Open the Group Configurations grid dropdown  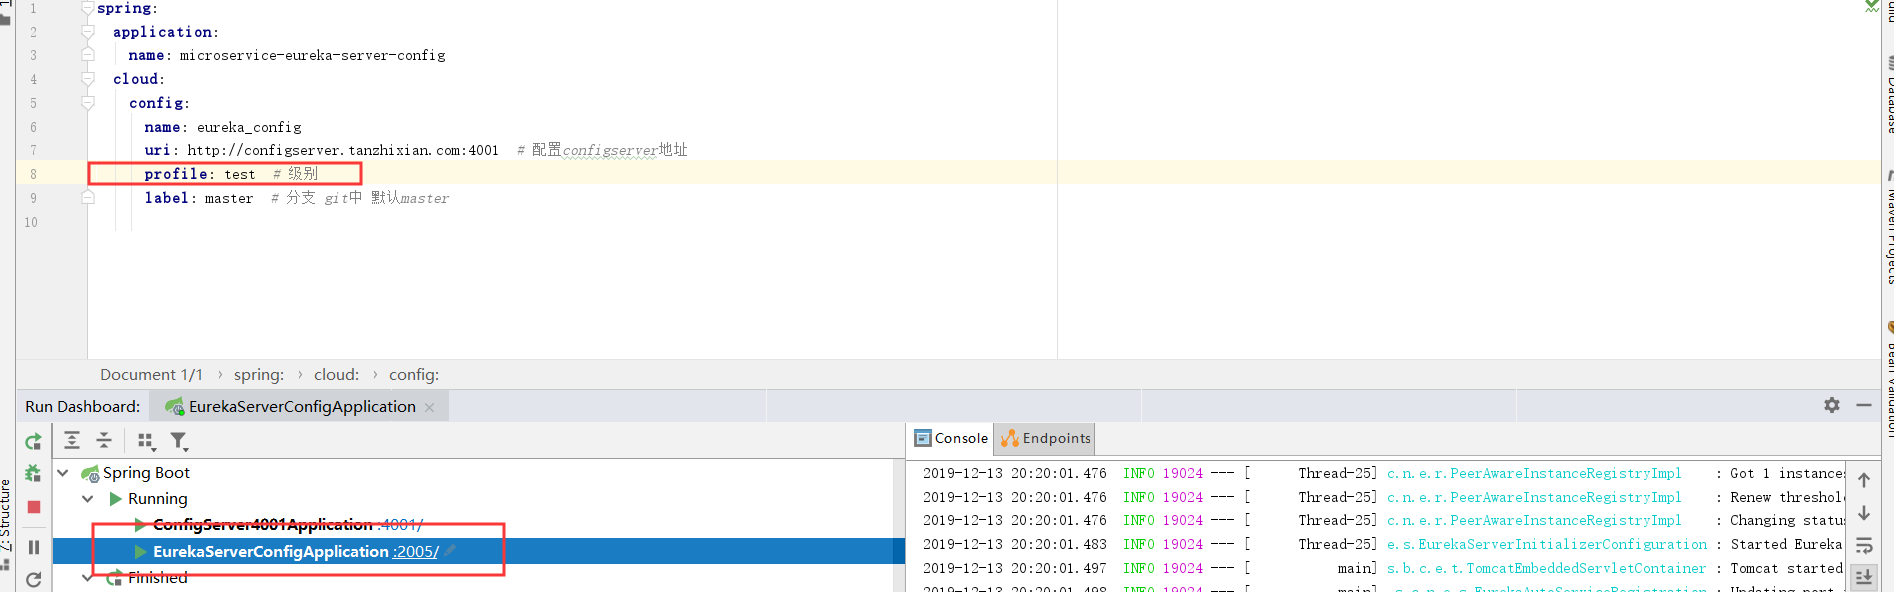pyautogui.click(x=146, y=441)
